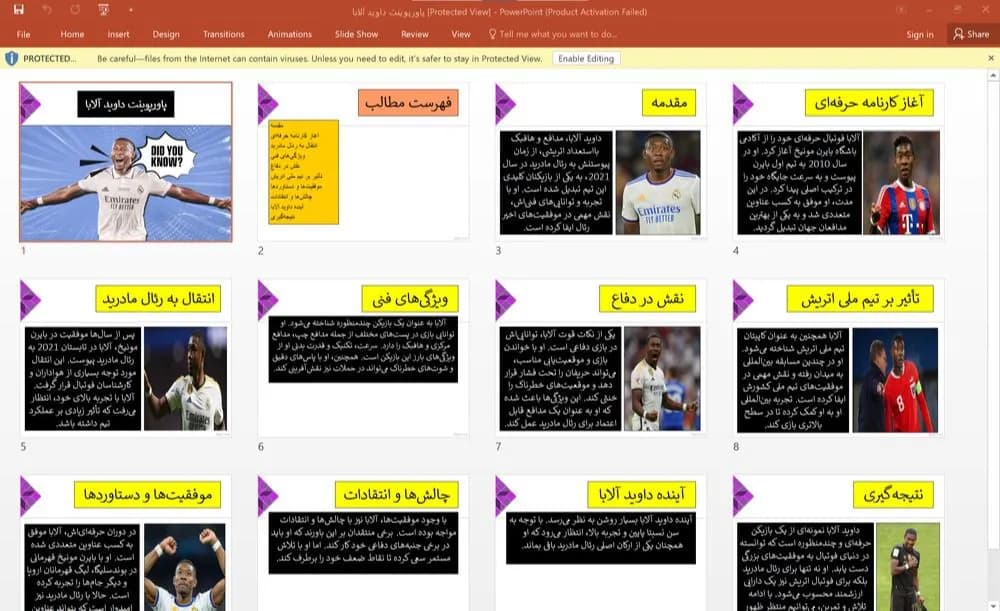Click the Save icon in the quick access toolbar
The image size is (1000, 611).
(x=18, y=10)
